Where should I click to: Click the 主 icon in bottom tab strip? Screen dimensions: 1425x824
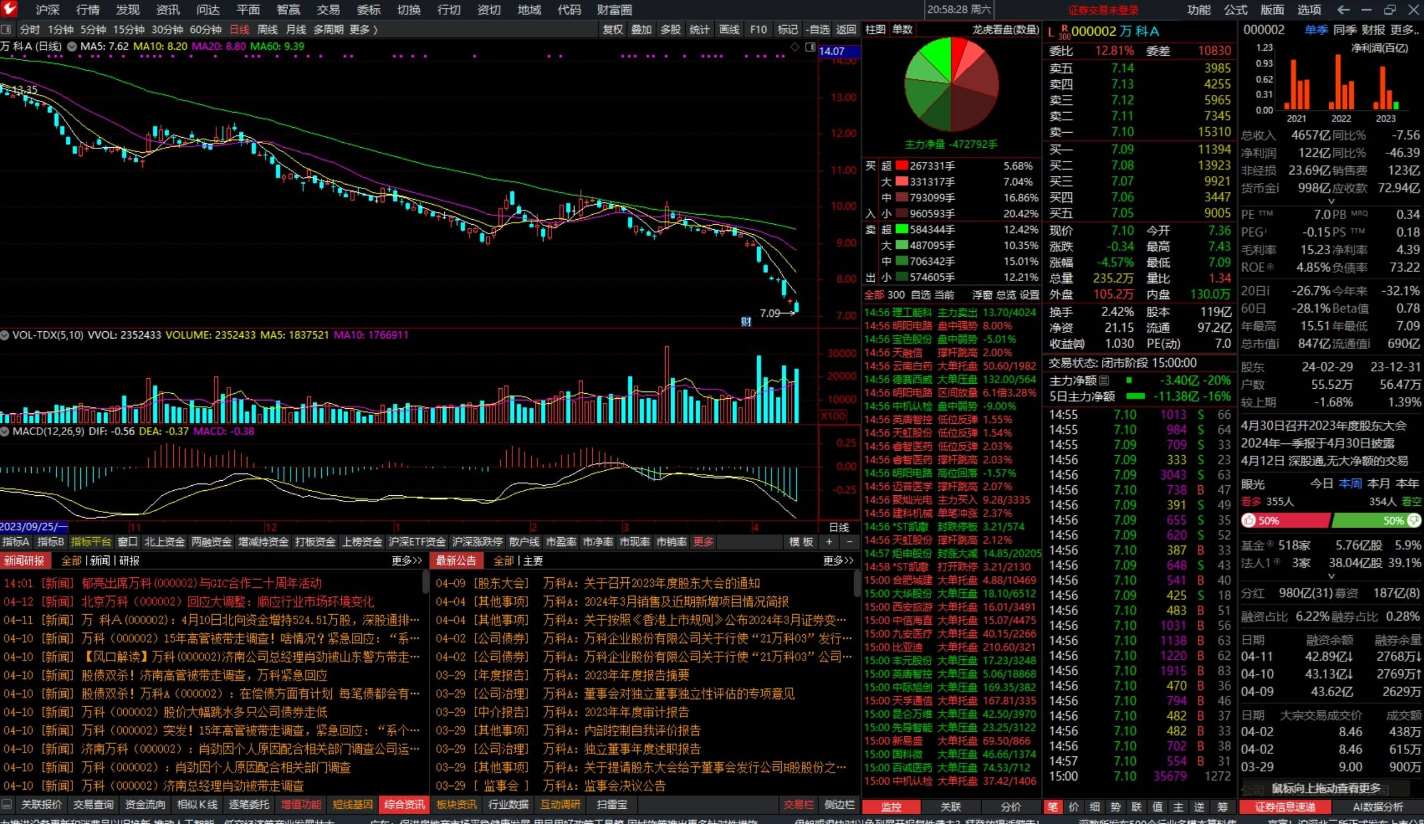1179,806
